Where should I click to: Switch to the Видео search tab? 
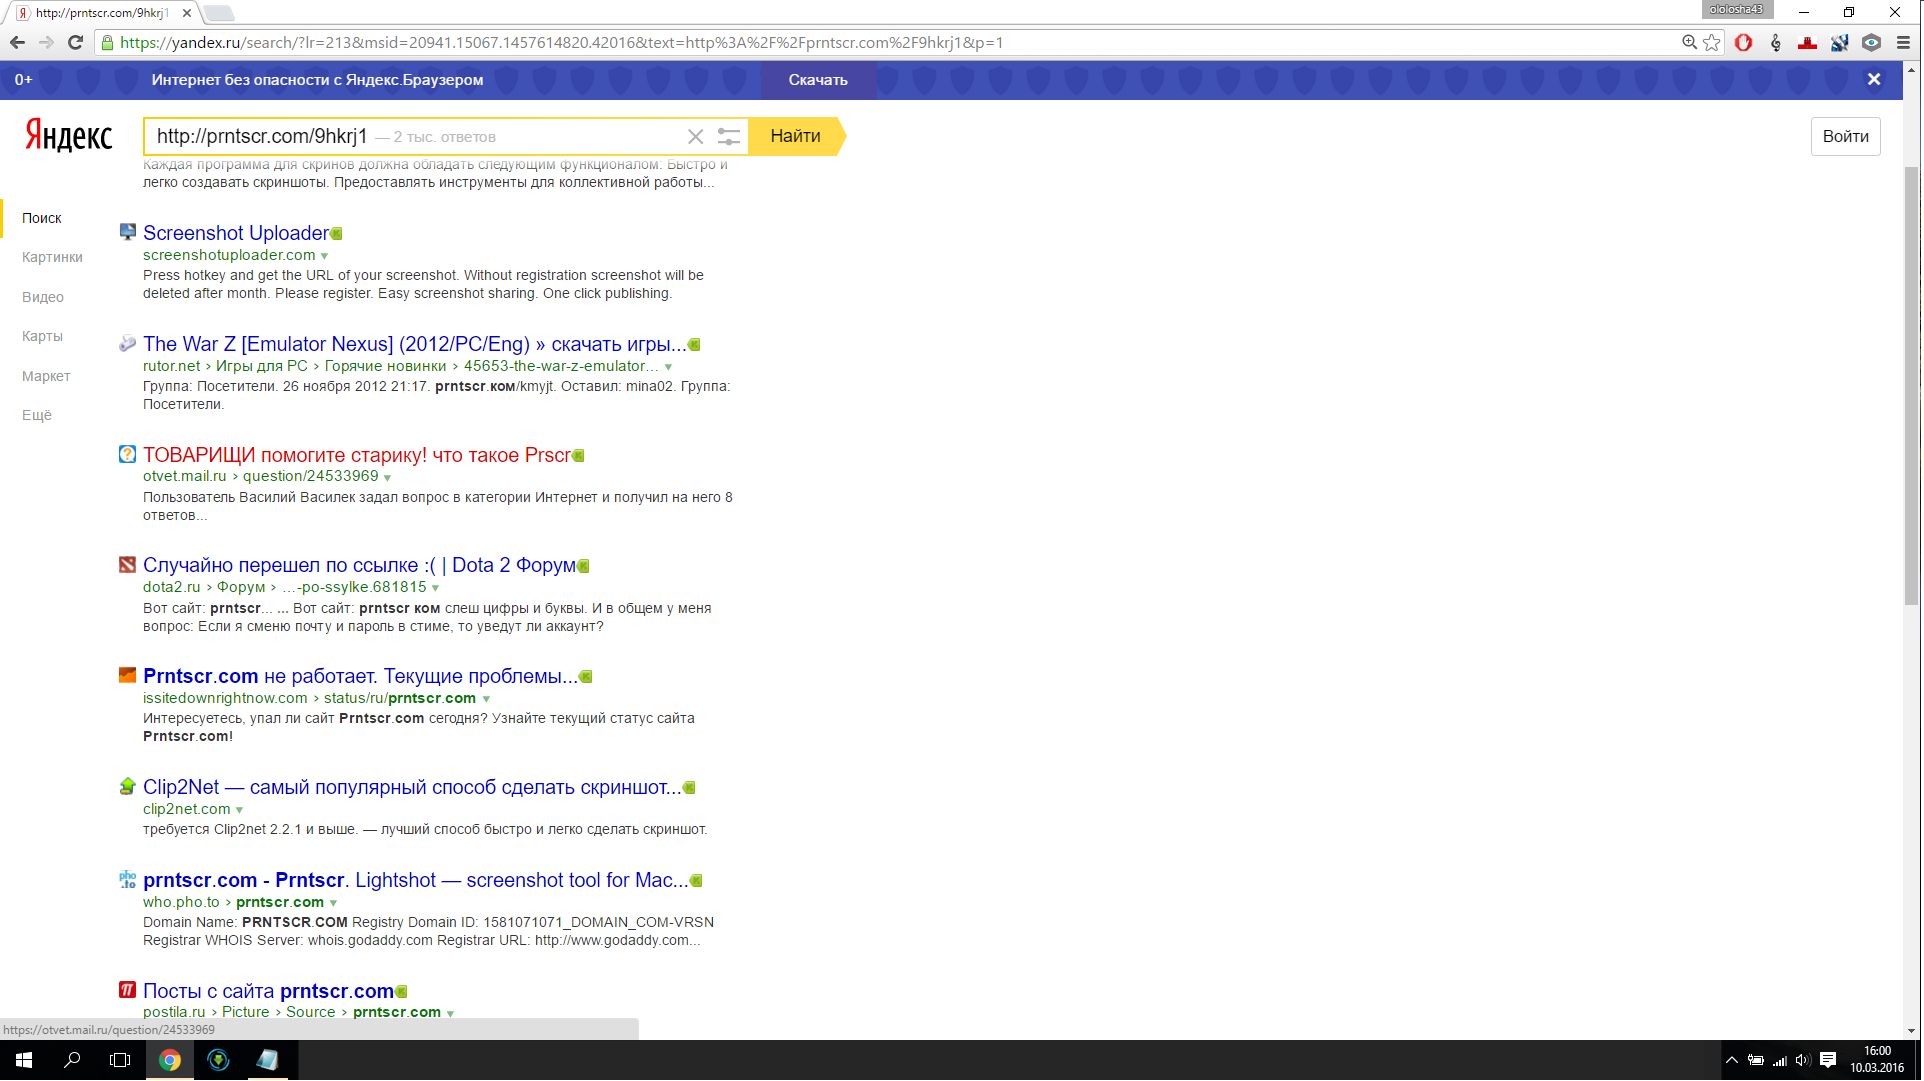click(x=43, y=297)
